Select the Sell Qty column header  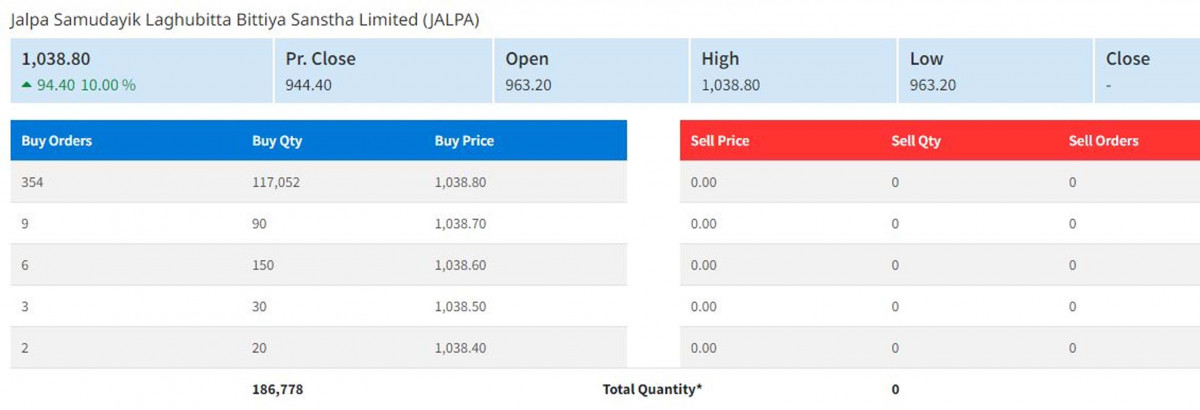click(x=916, y=141)
